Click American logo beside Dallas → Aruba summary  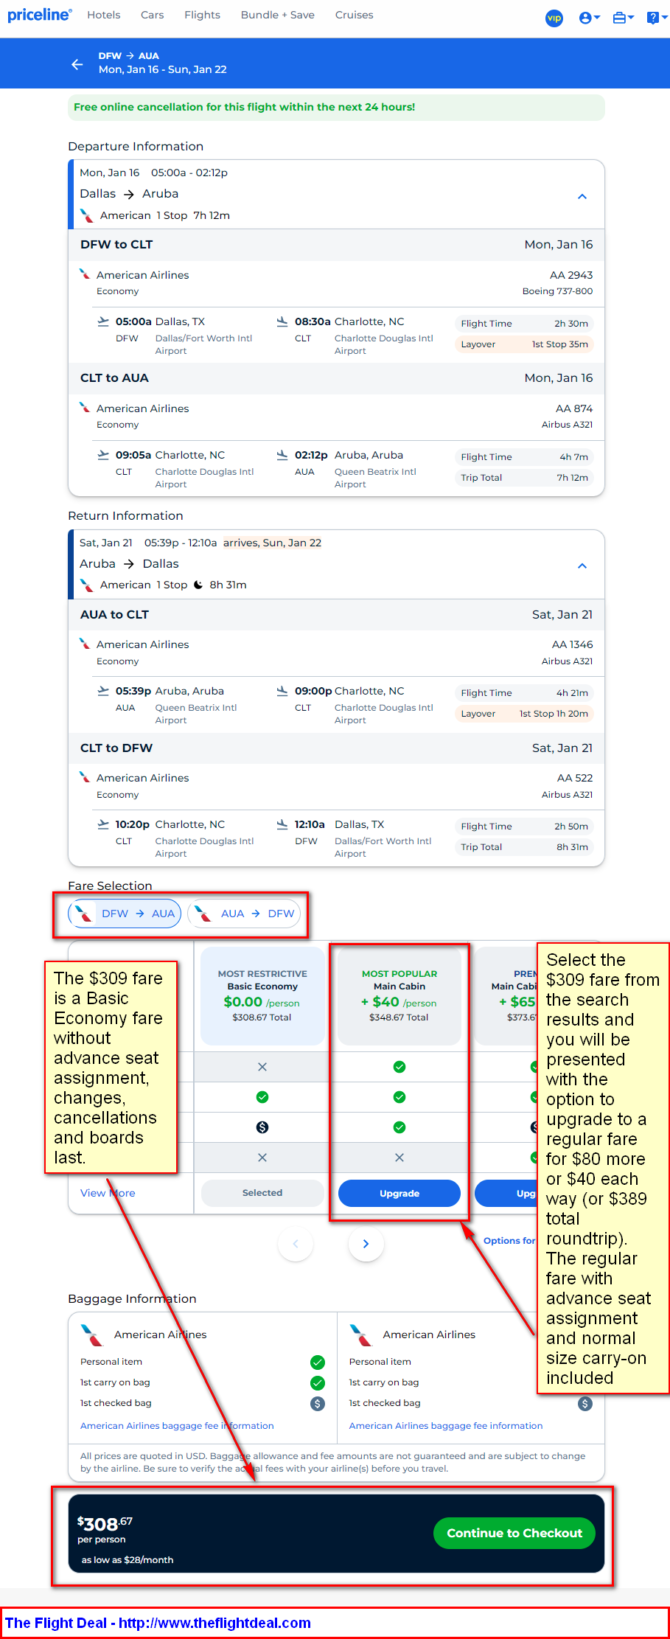coord(87,215)
